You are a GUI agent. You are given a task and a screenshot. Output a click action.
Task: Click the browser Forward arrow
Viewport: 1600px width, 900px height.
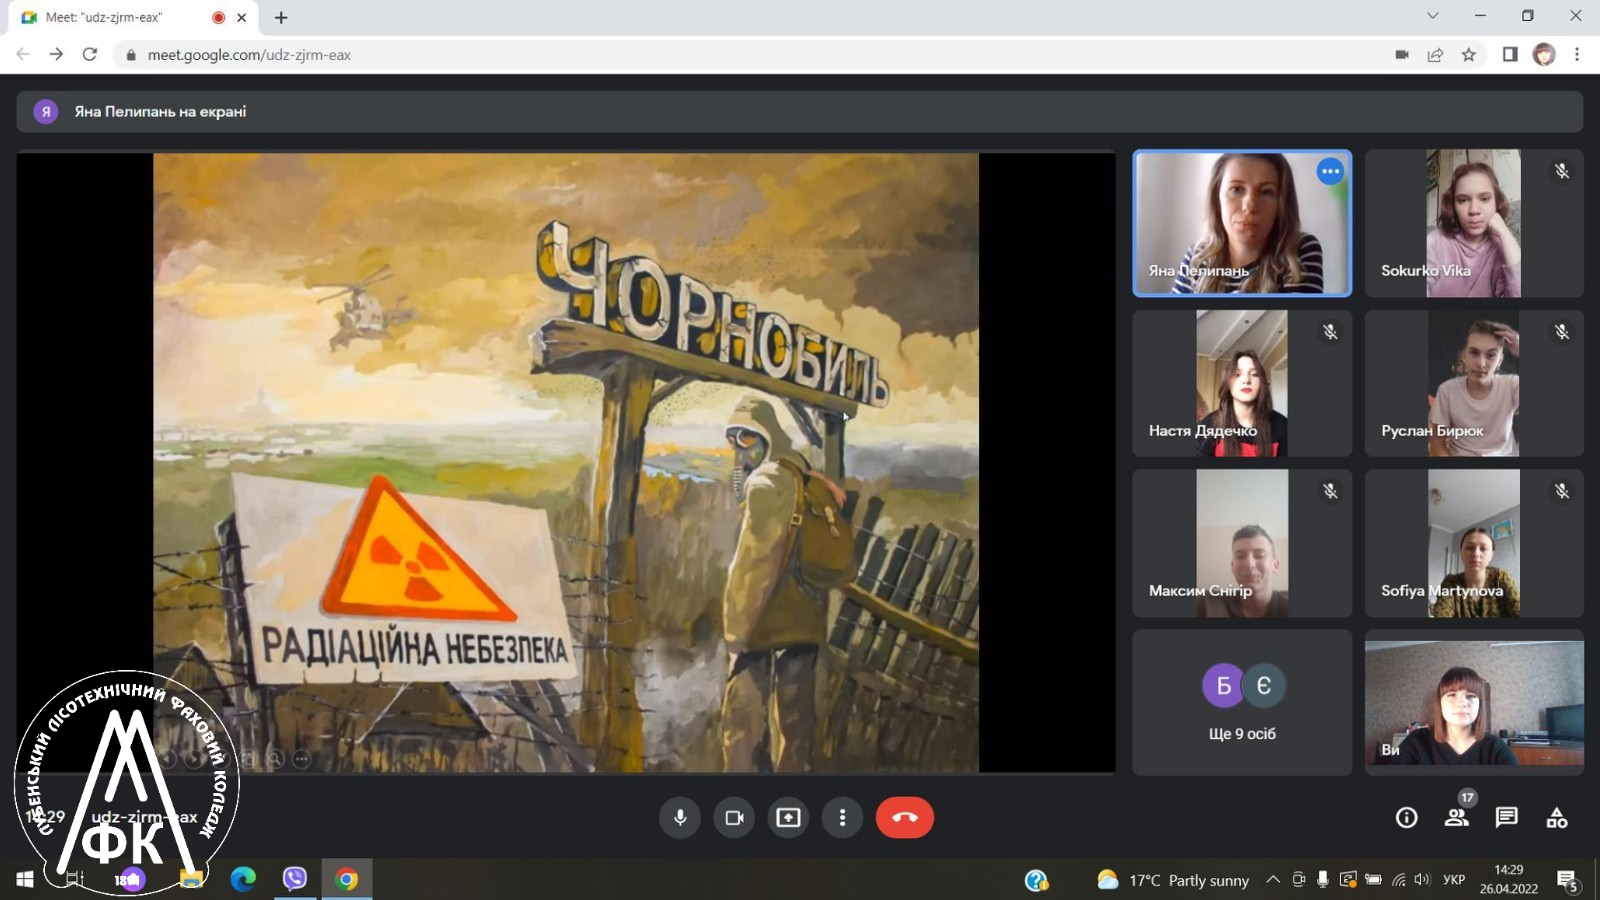pyautogui.click(x=56, y=55)
